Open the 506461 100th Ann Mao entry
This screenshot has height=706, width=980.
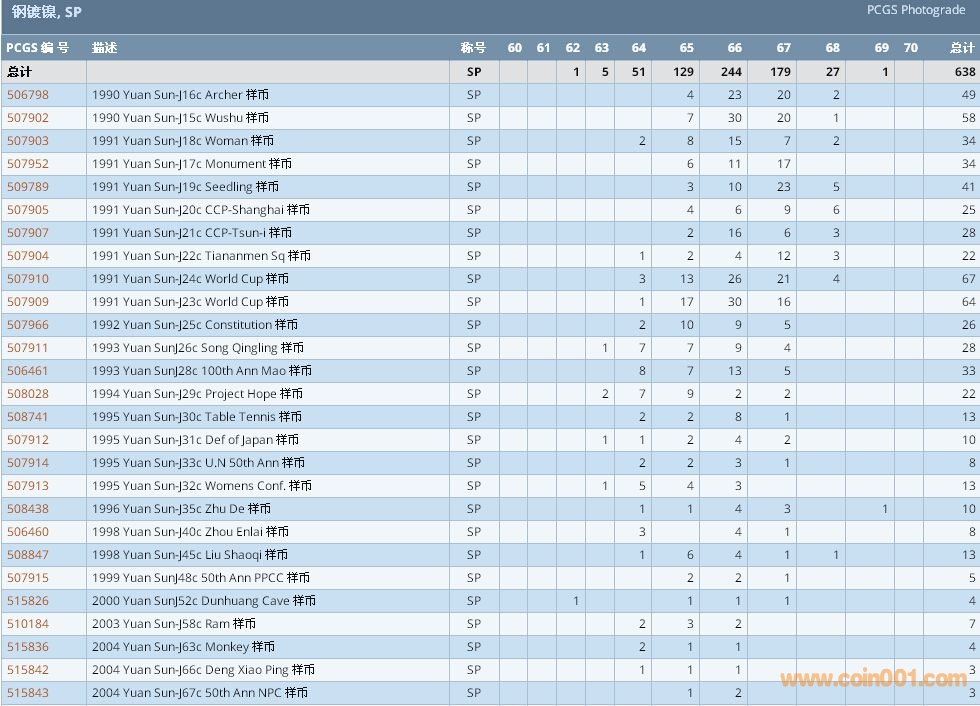coord(28,371)
